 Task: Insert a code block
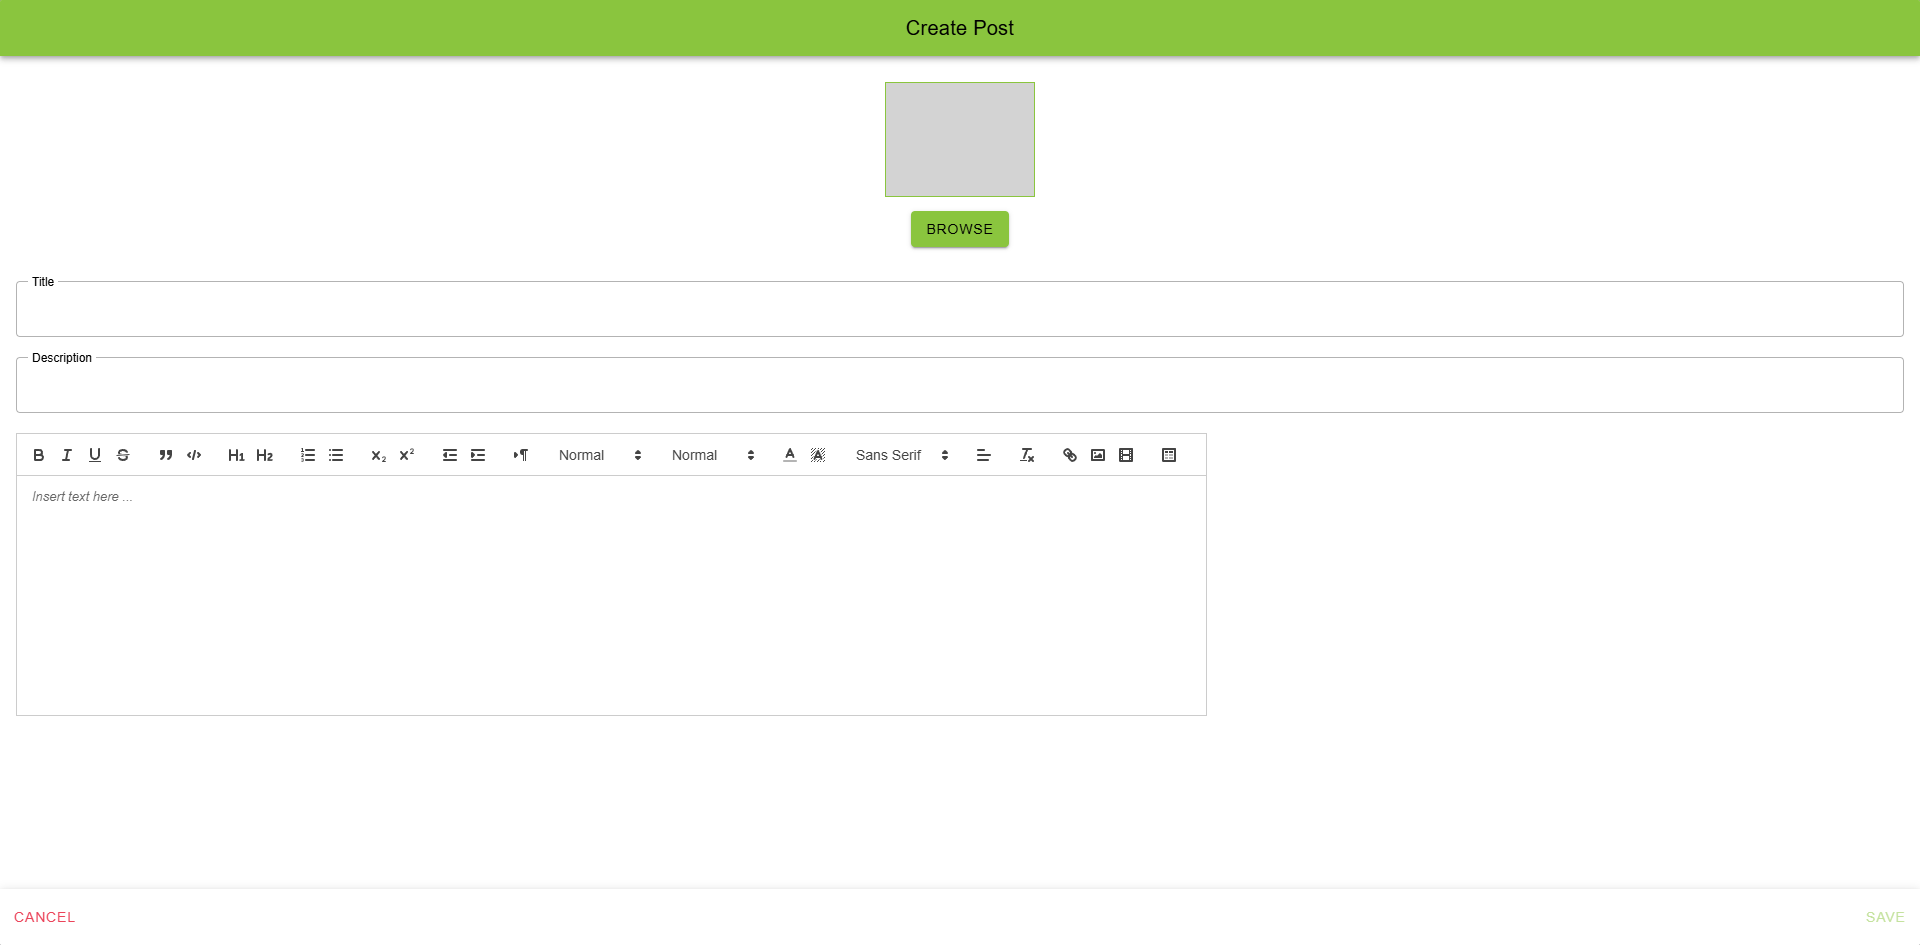point(194,455)
